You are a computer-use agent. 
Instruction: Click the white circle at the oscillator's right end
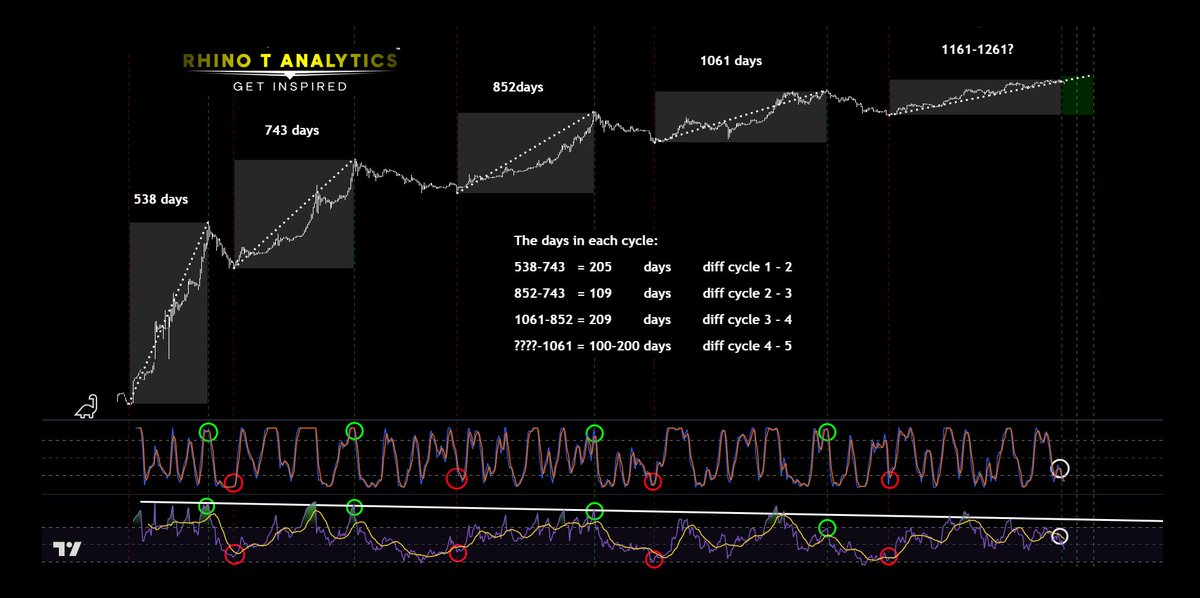(1058, 468)
